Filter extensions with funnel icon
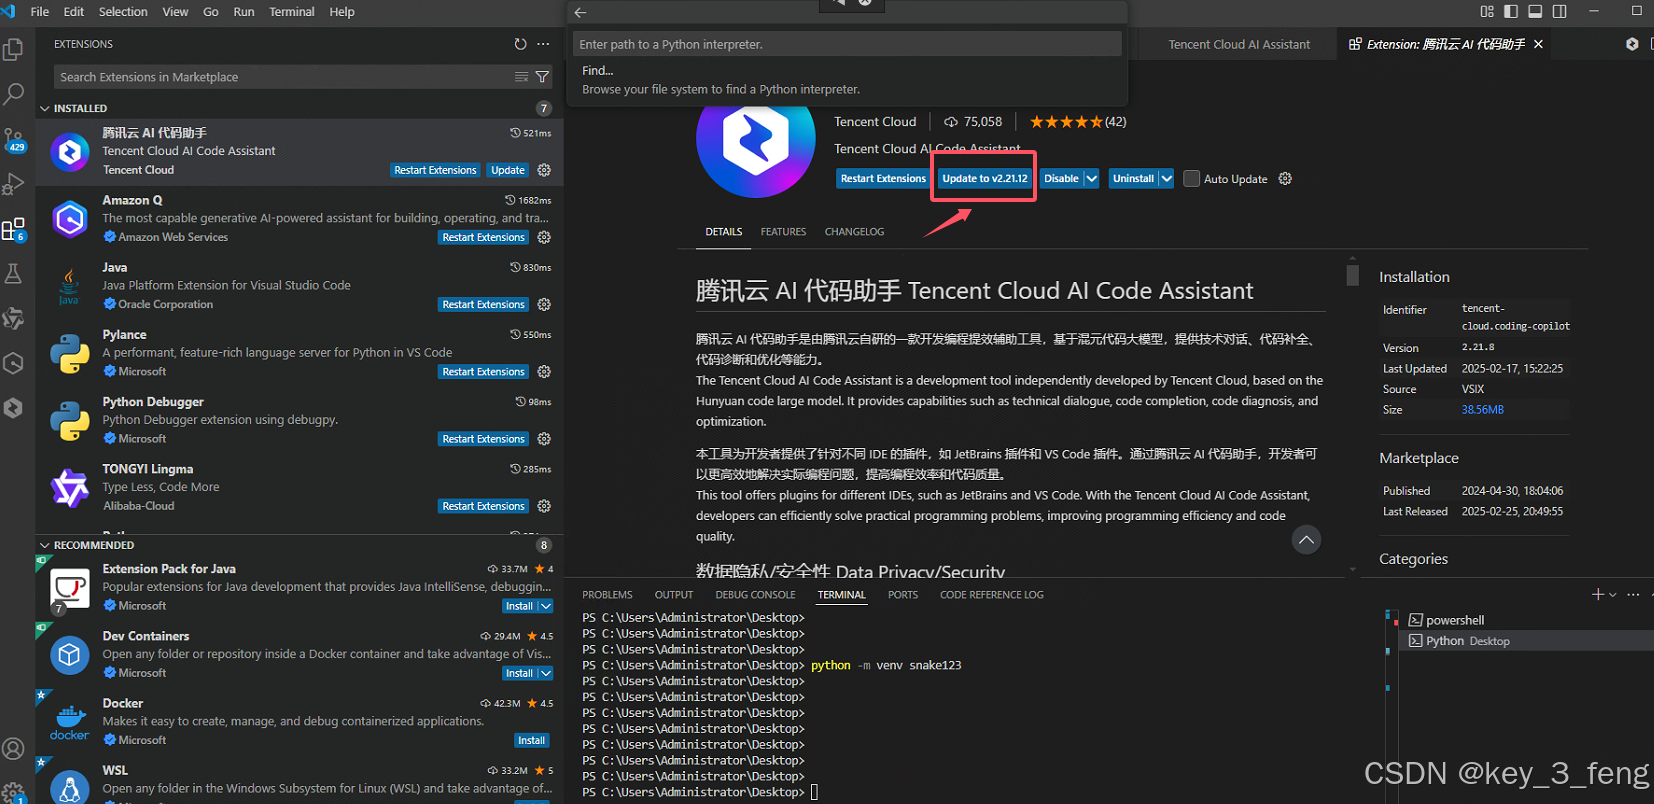 (x=542, y=77)
